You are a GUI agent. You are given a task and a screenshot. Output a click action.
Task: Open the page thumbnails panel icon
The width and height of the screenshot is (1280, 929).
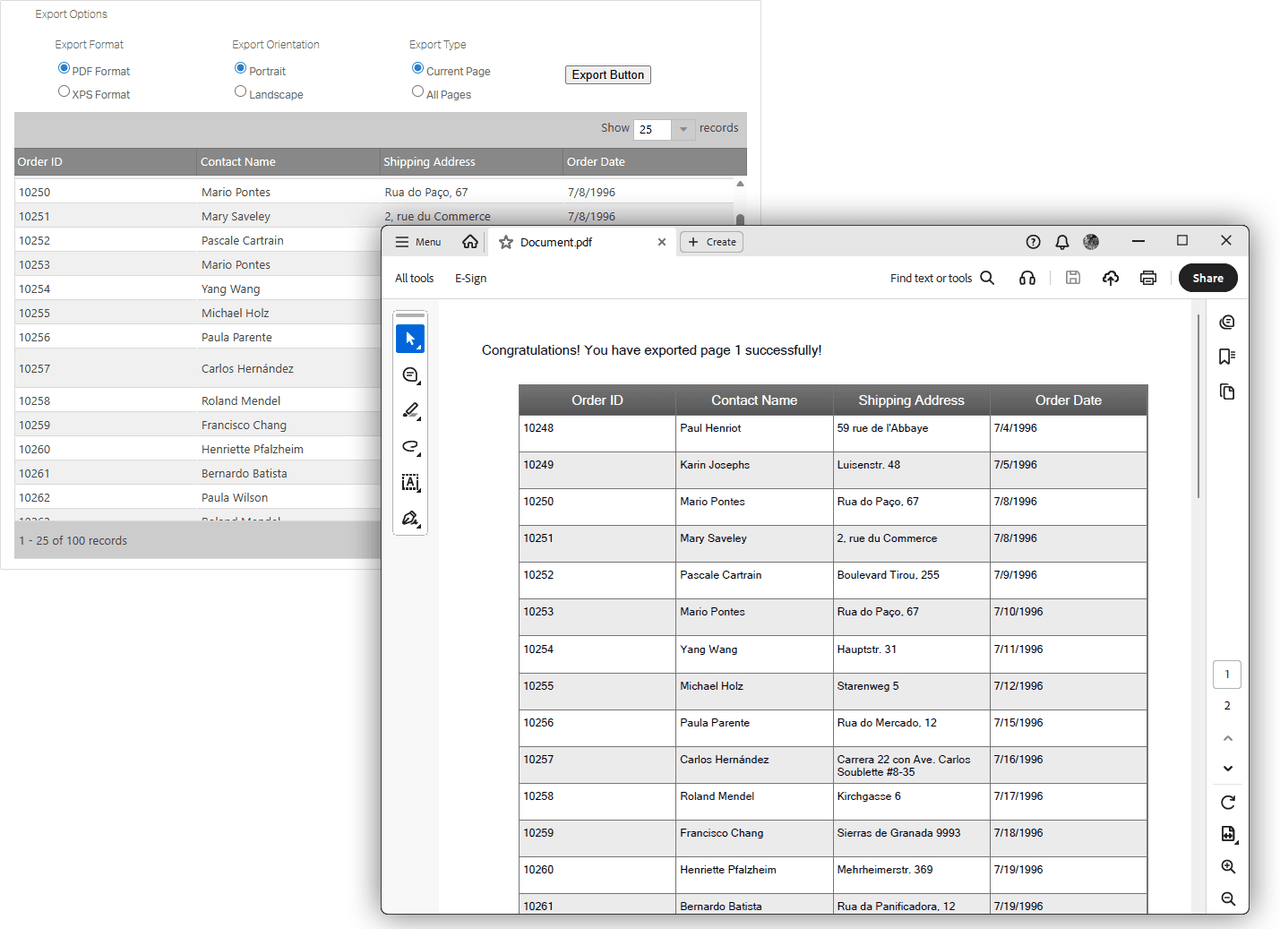1227,391
